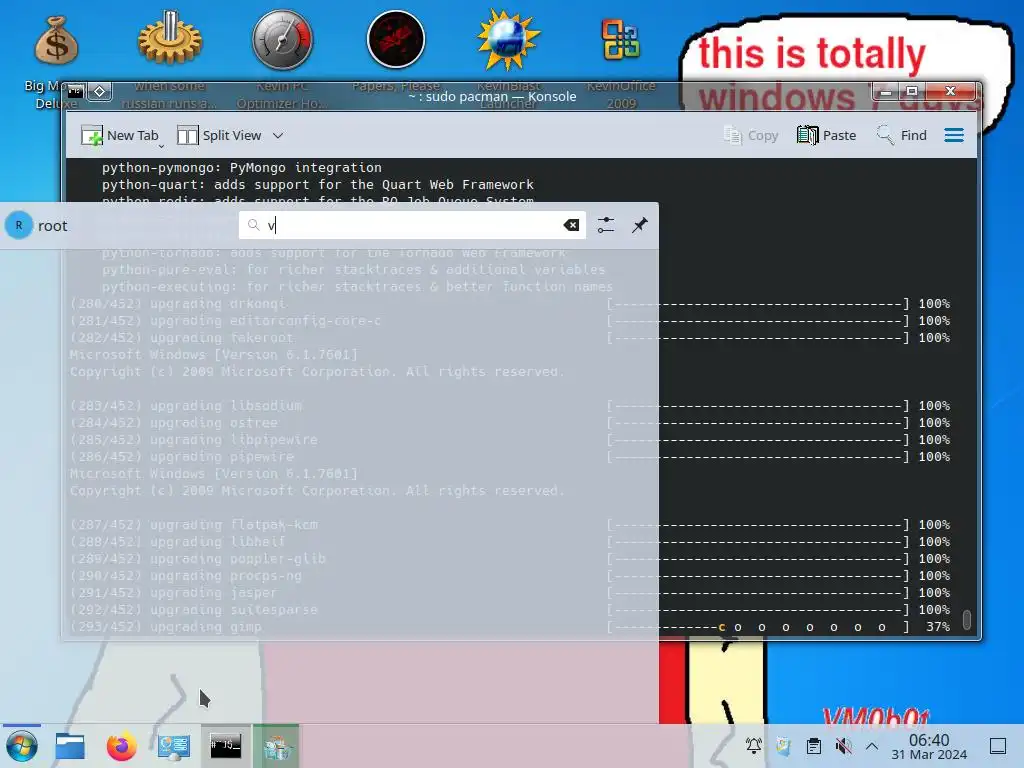1024x768 pixels.
Task: Click the Konsole window menu icon in title bar
Action: [76, 91]
